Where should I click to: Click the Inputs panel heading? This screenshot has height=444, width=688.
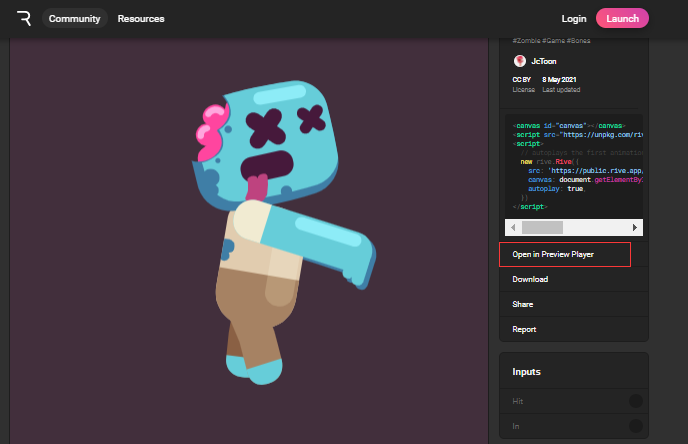point(527,372)
